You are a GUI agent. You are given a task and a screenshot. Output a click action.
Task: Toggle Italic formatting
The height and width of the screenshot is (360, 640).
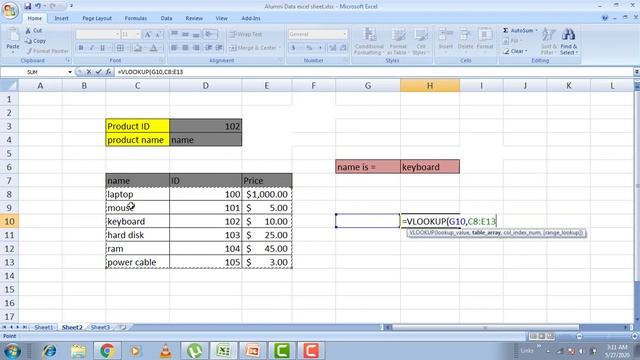click(91, 48)
